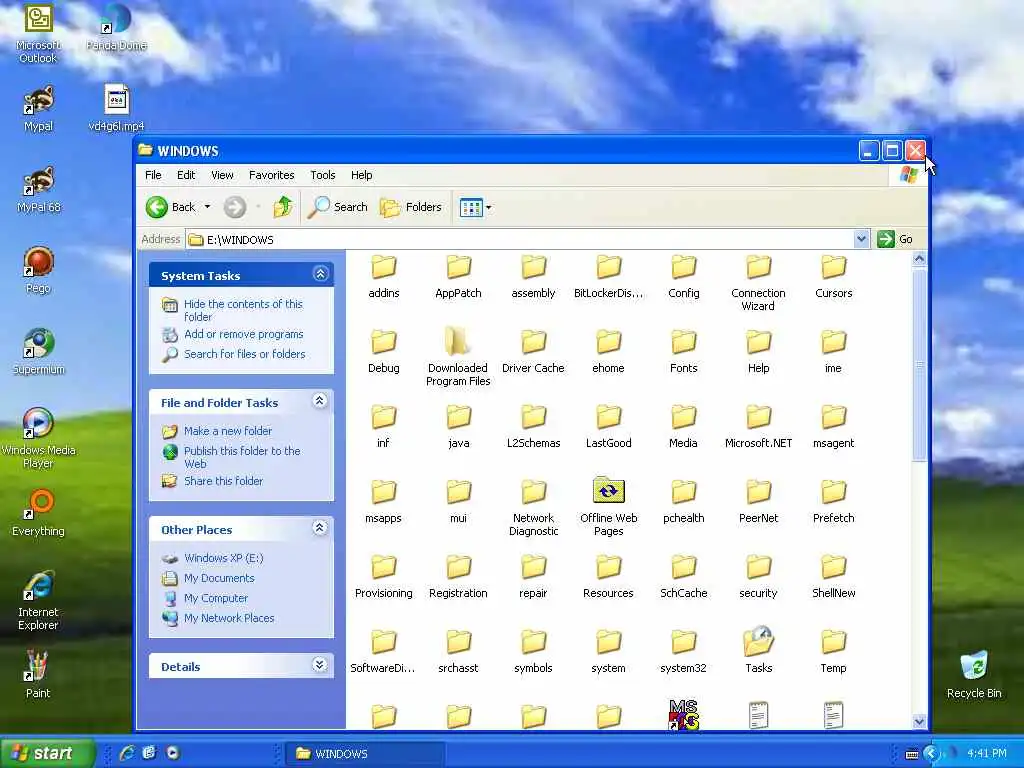
Task: Click the vertical scrollbar thumb
Action: [x=920, y=364]
